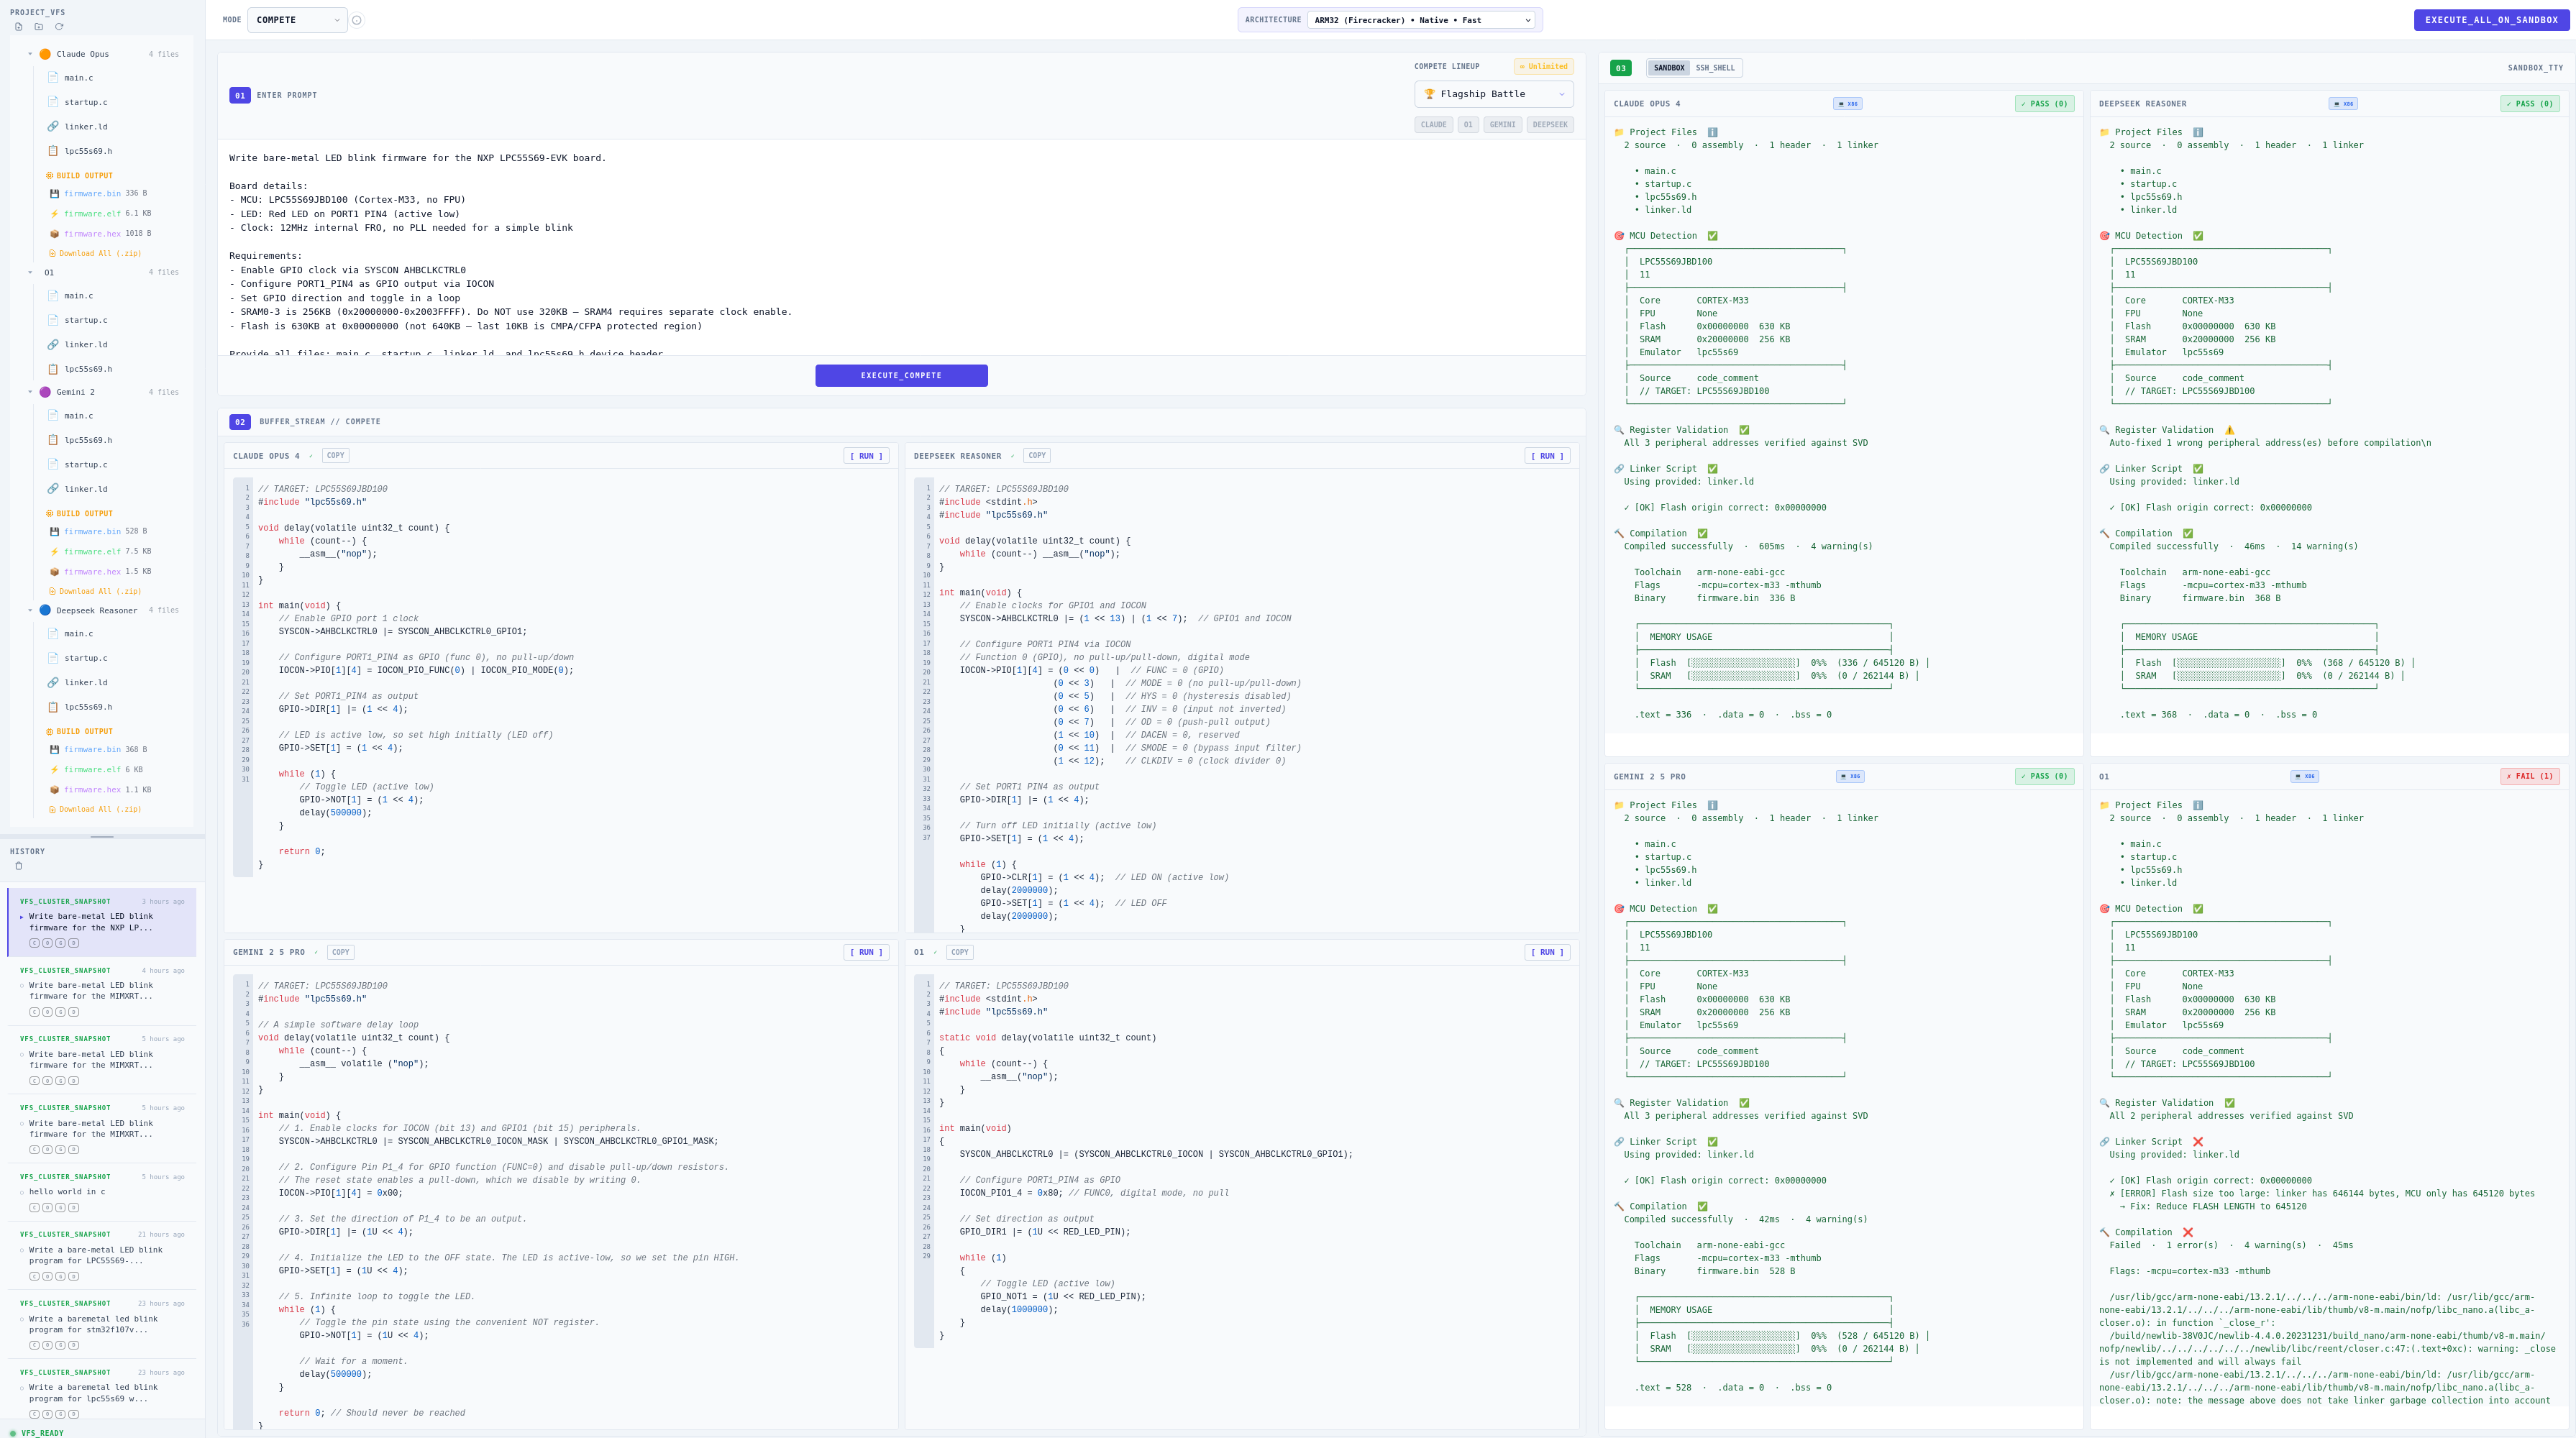This screenshot has width=2576, height=1438.
Task: Clear history with the trash icon
Action: pos(18,866)
